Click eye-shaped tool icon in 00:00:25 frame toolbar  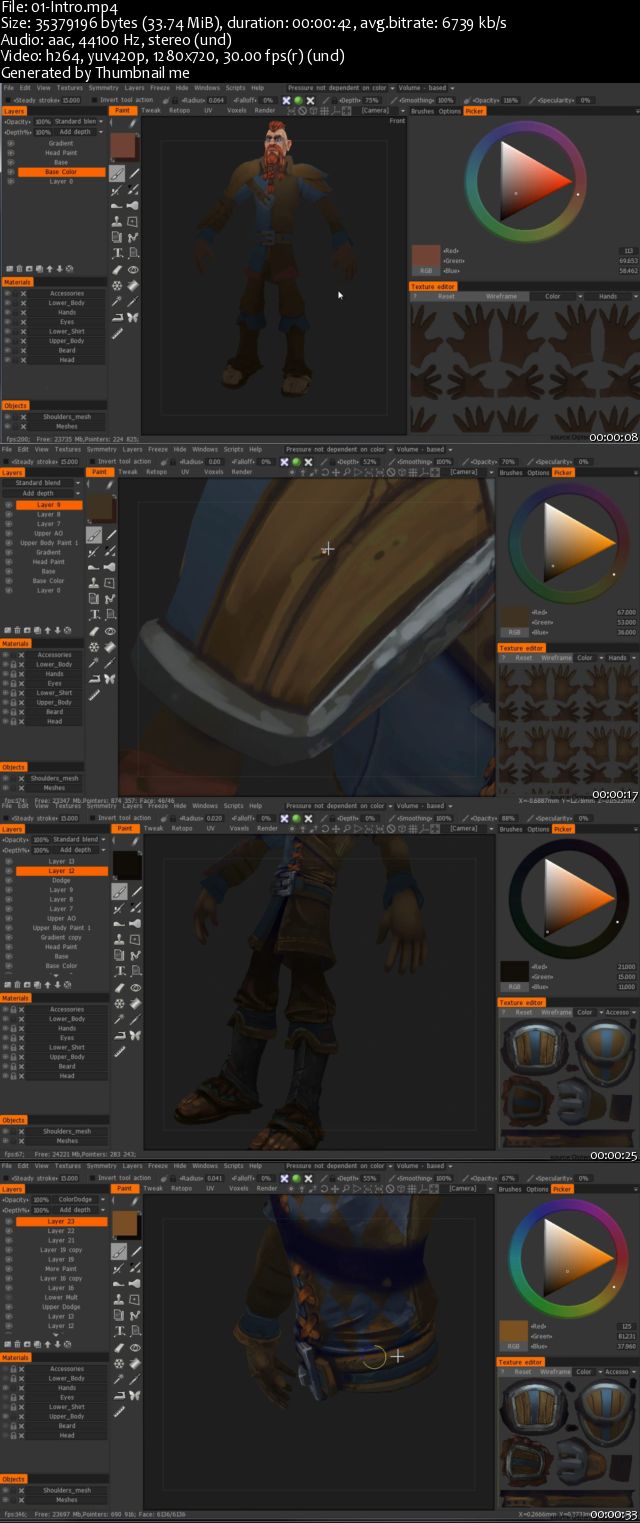135,987
